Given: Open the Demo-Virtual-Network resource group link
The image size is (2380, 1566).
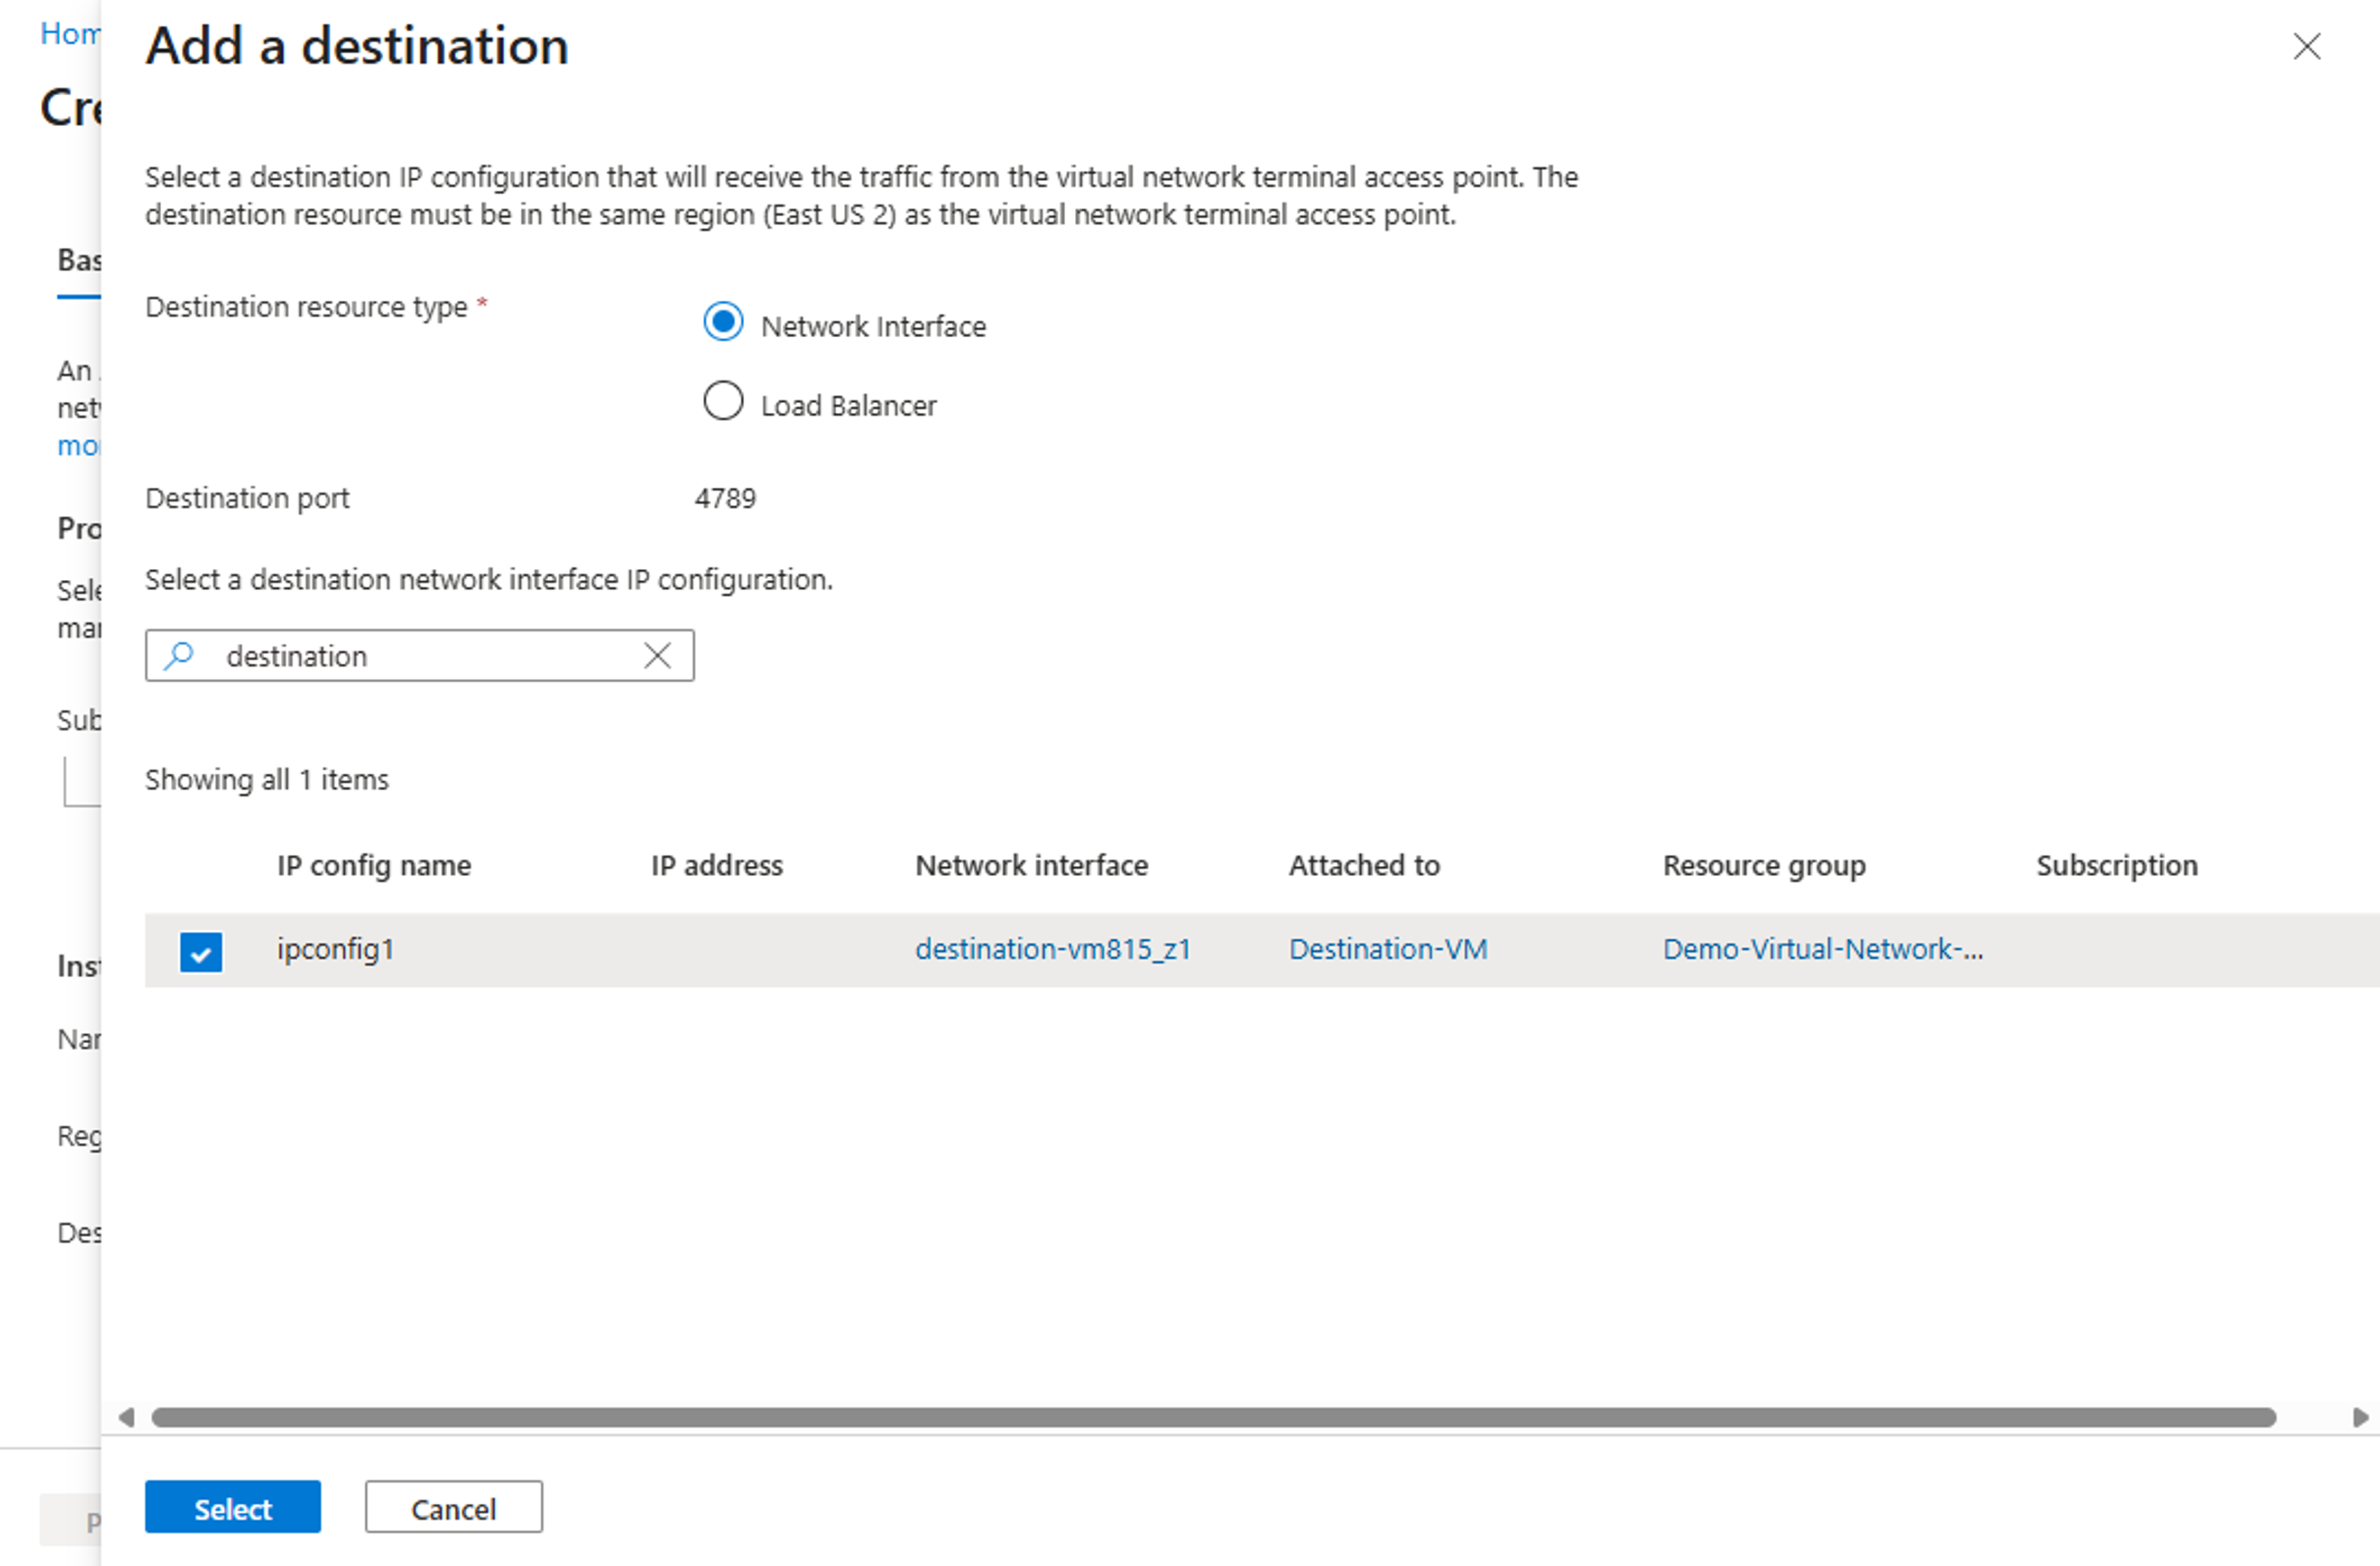Looking at the screenshot, I should pyautogui.click(x=1821, y=949).
